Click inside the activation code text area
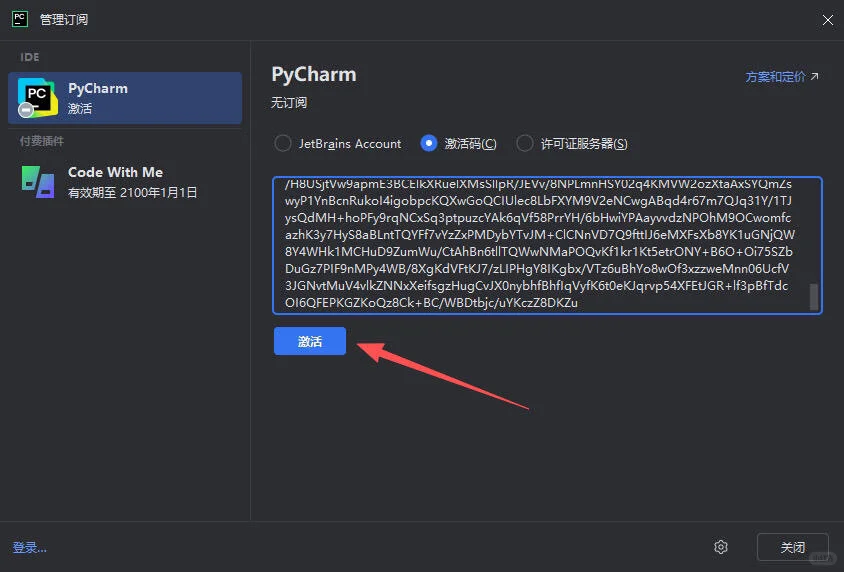This screenshot has height=572, width=844. tap(547, 245)
